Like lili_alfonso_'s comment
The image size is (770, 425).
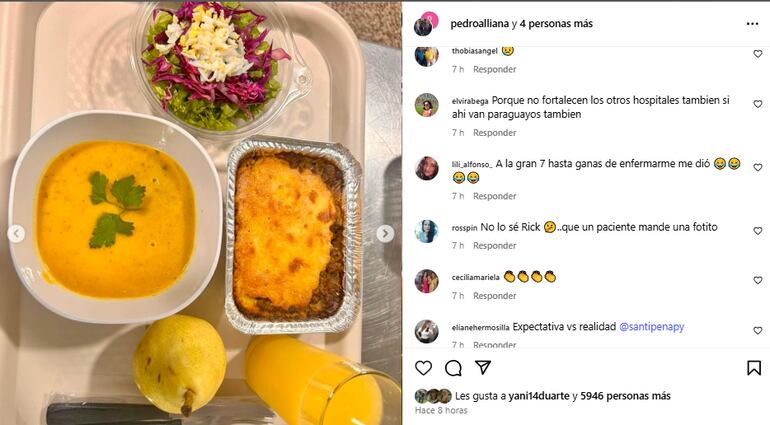pos(758,168)
